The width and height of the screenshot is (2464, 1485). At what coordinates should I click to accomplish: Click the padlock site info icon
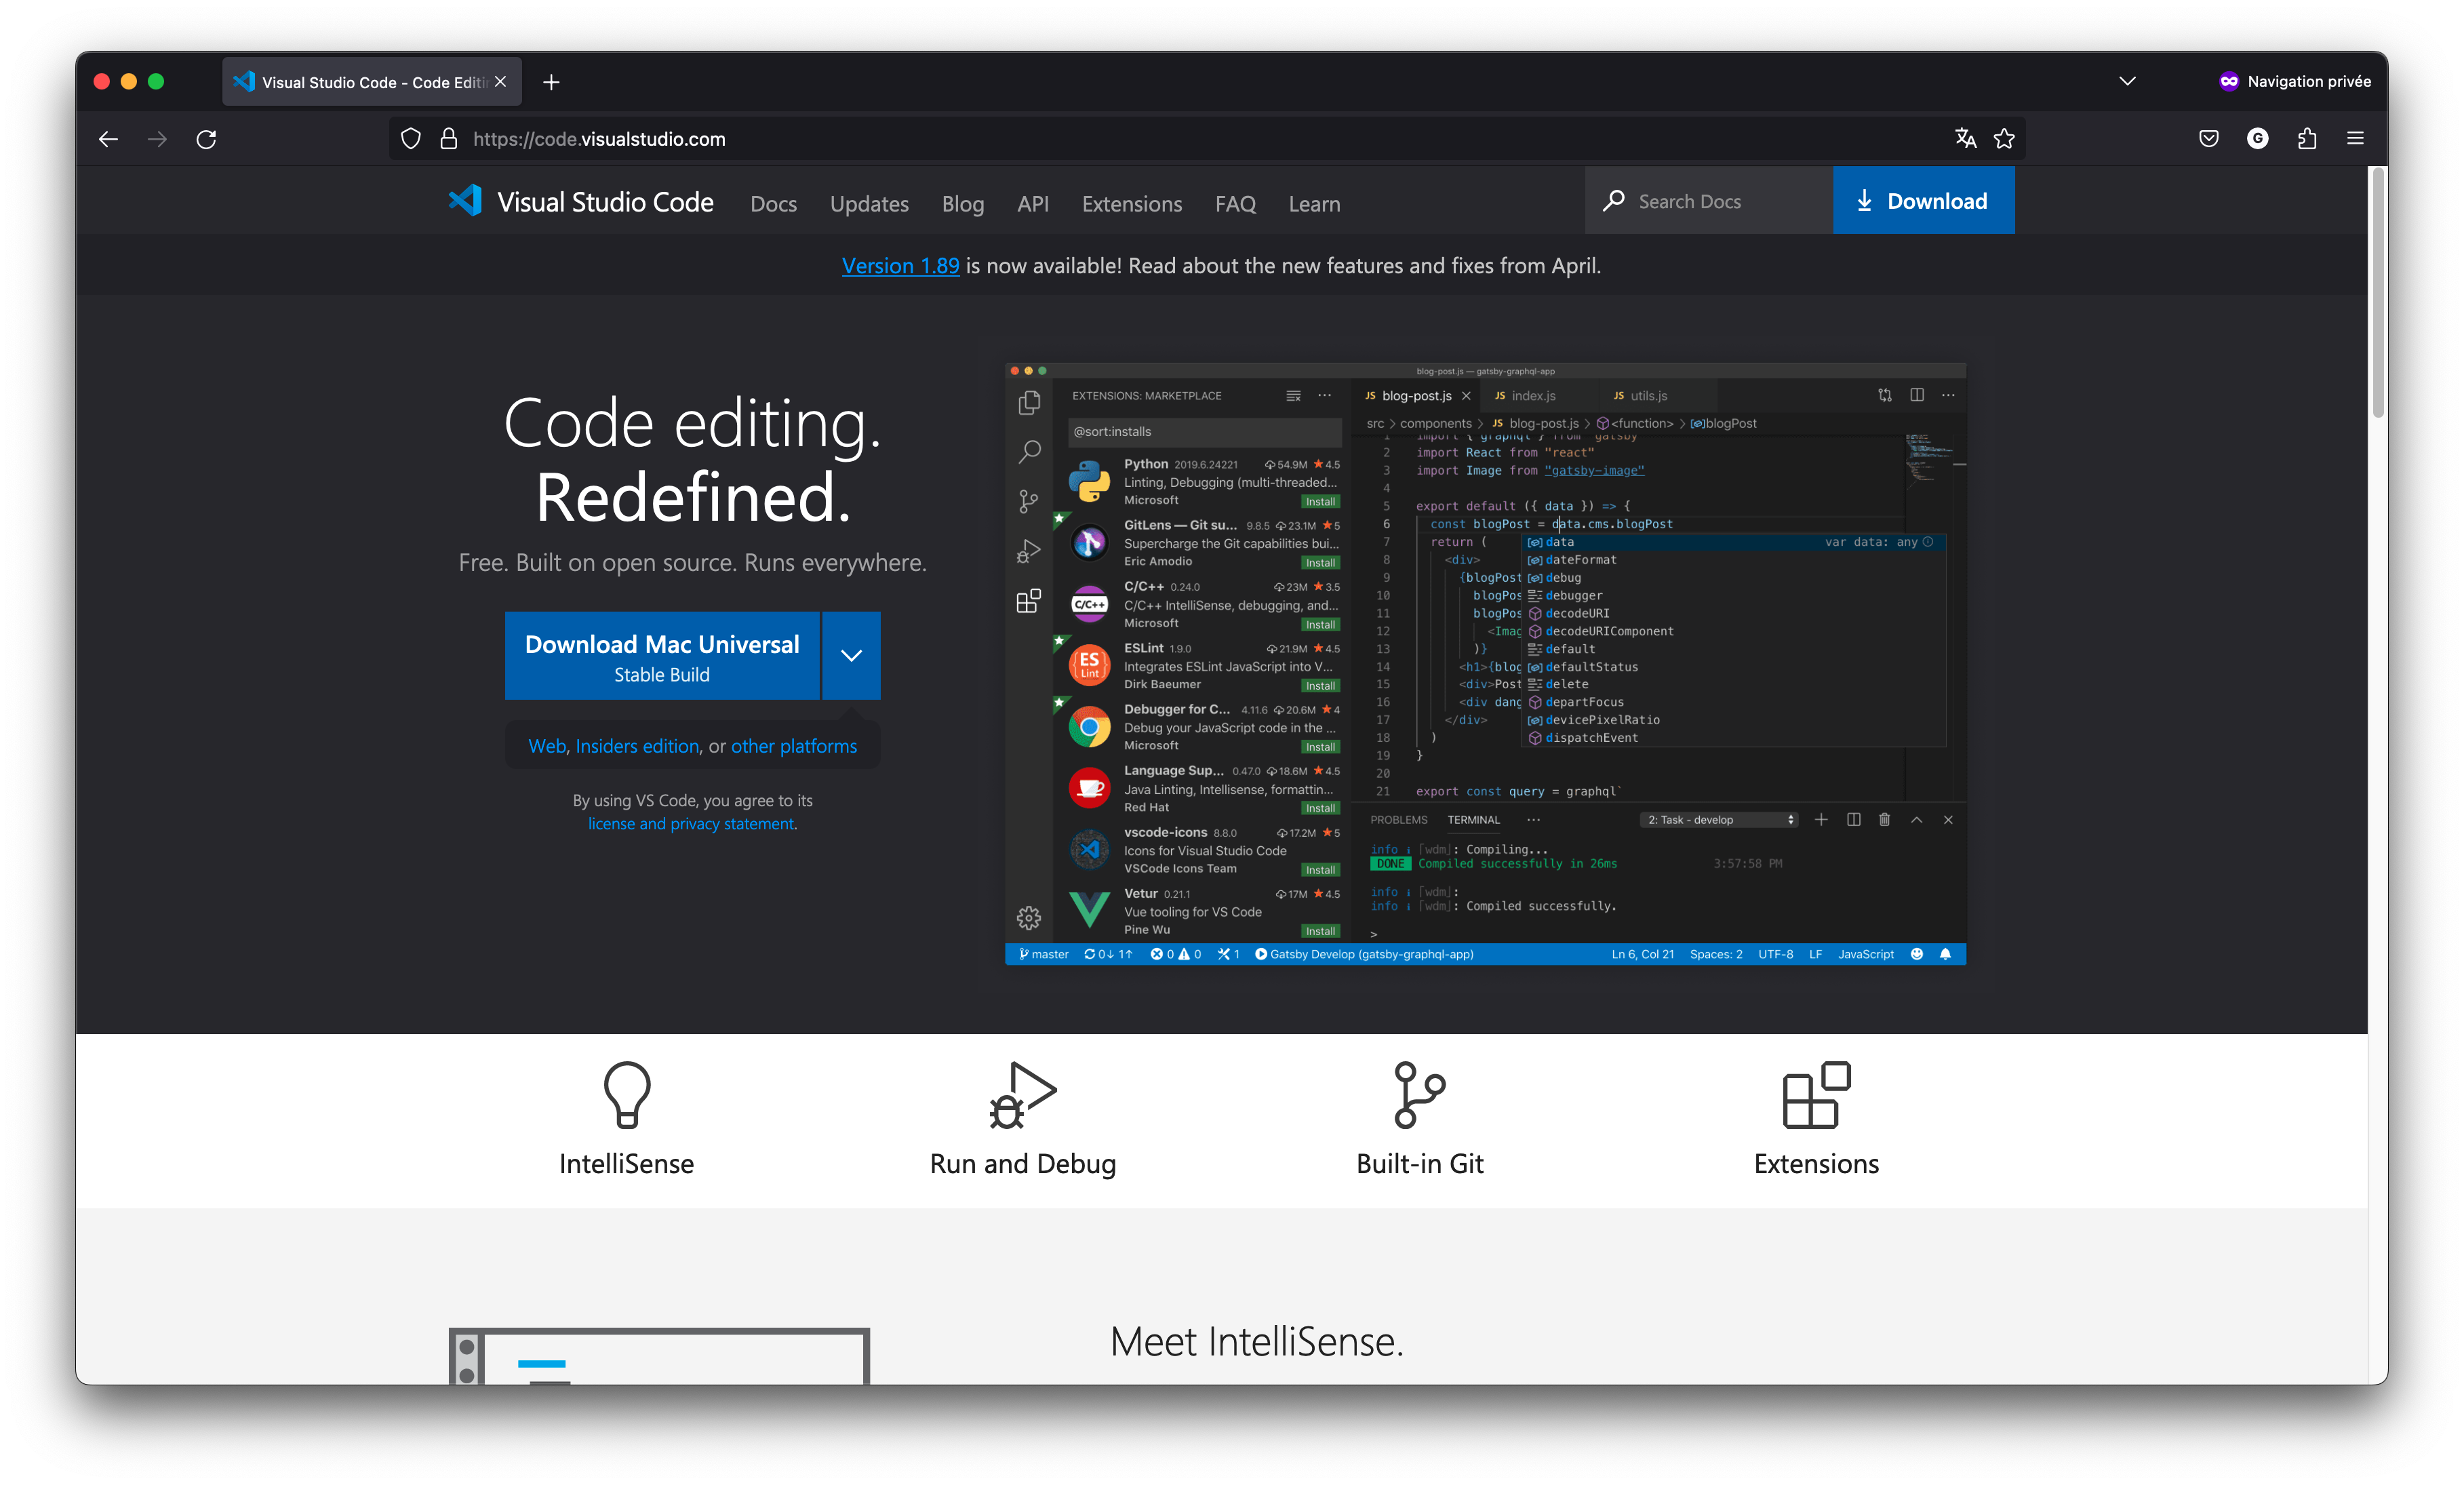449,139
